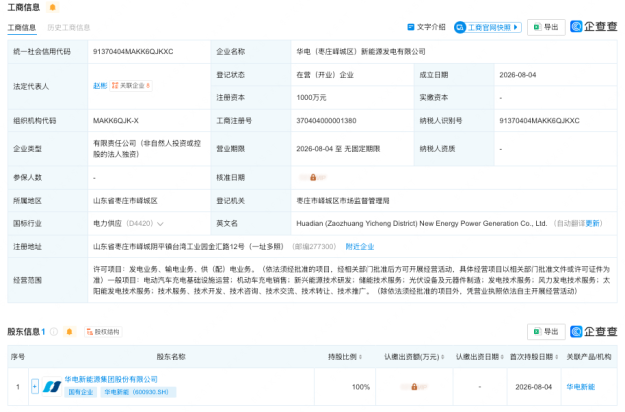This screenshot has height=412, width=625.
Task: Click the bell alert icon beside 工商信息 heading
Action: (52, 7)
